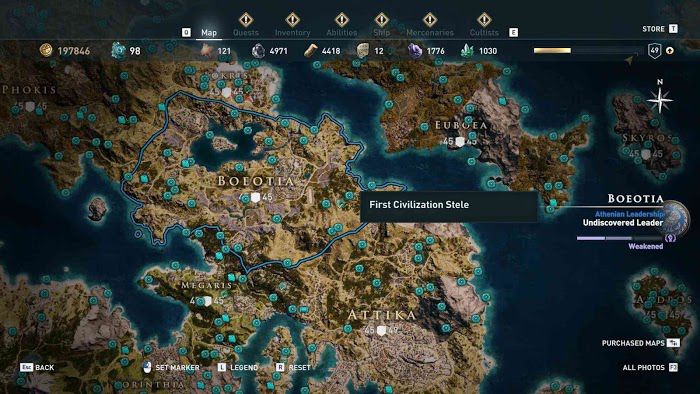The height and width of the screenshot is (394, 700).
Task: Click the Undiscovered Leader text
Action: (x=622, y=223)
